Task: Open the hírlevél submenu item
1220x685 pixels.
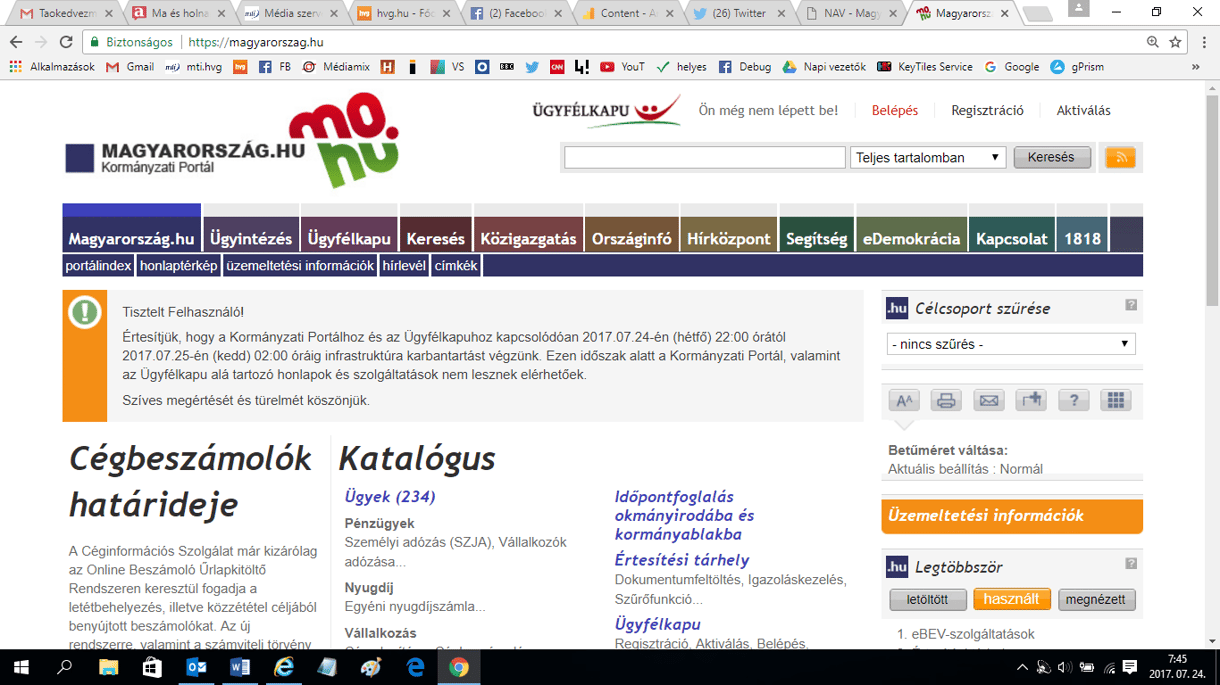Action: pos(404,266)
